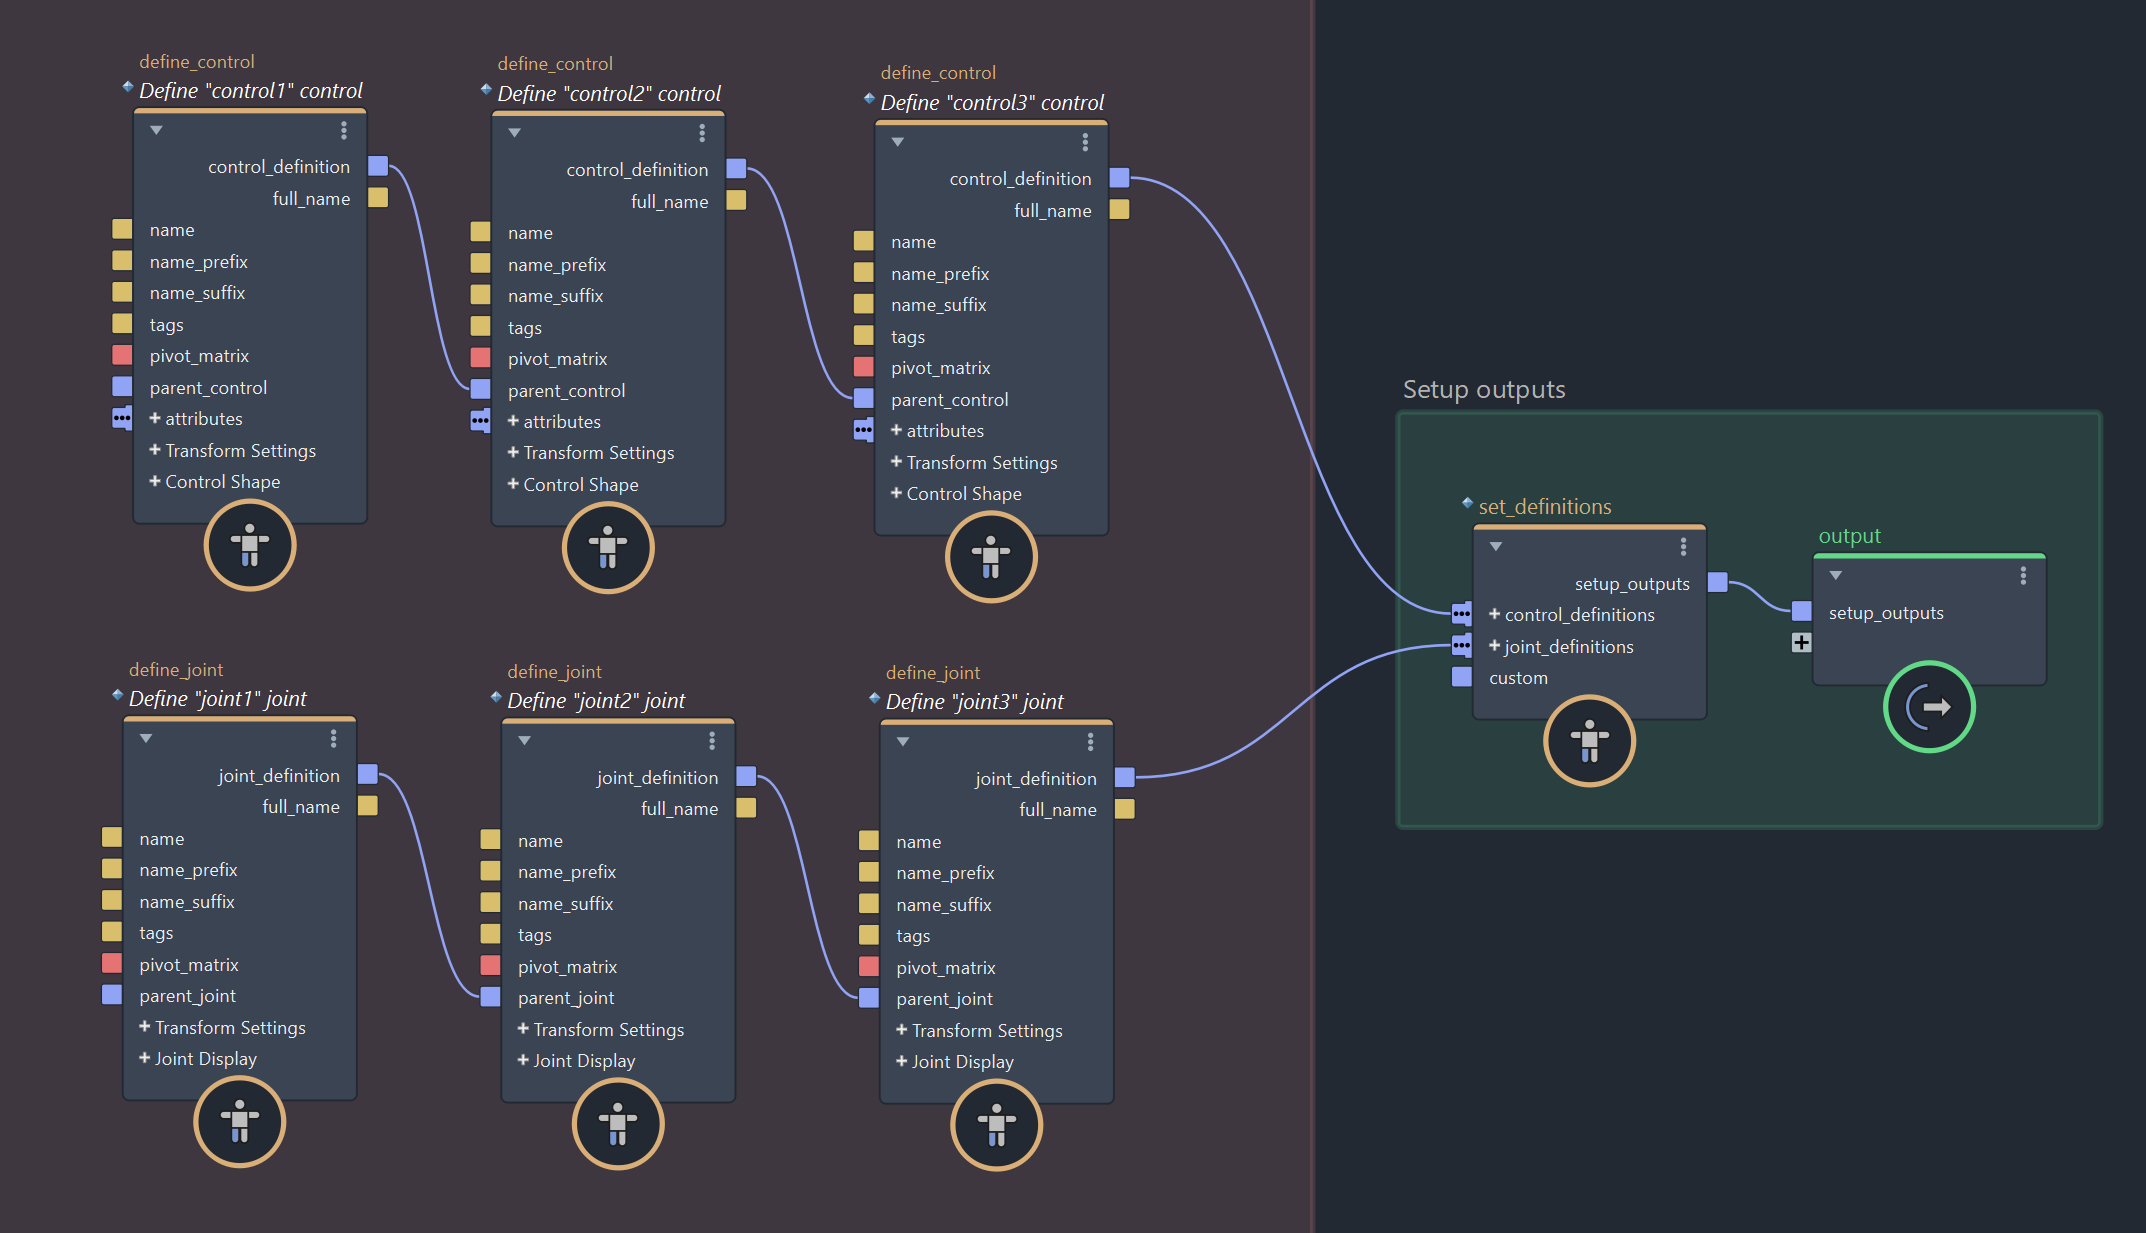Click custom input port on set_definitions
The width and height of the screenshot is (2146, 1233).
1461,678
